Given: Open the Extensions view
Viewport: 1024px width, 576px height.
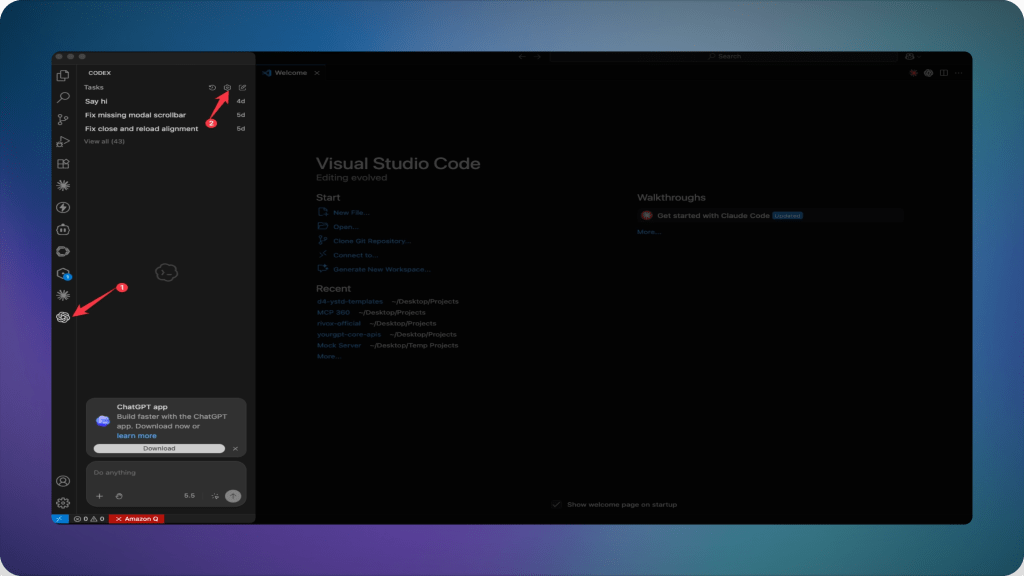Looking at the screenshot, I should click(x=63, y=164).
